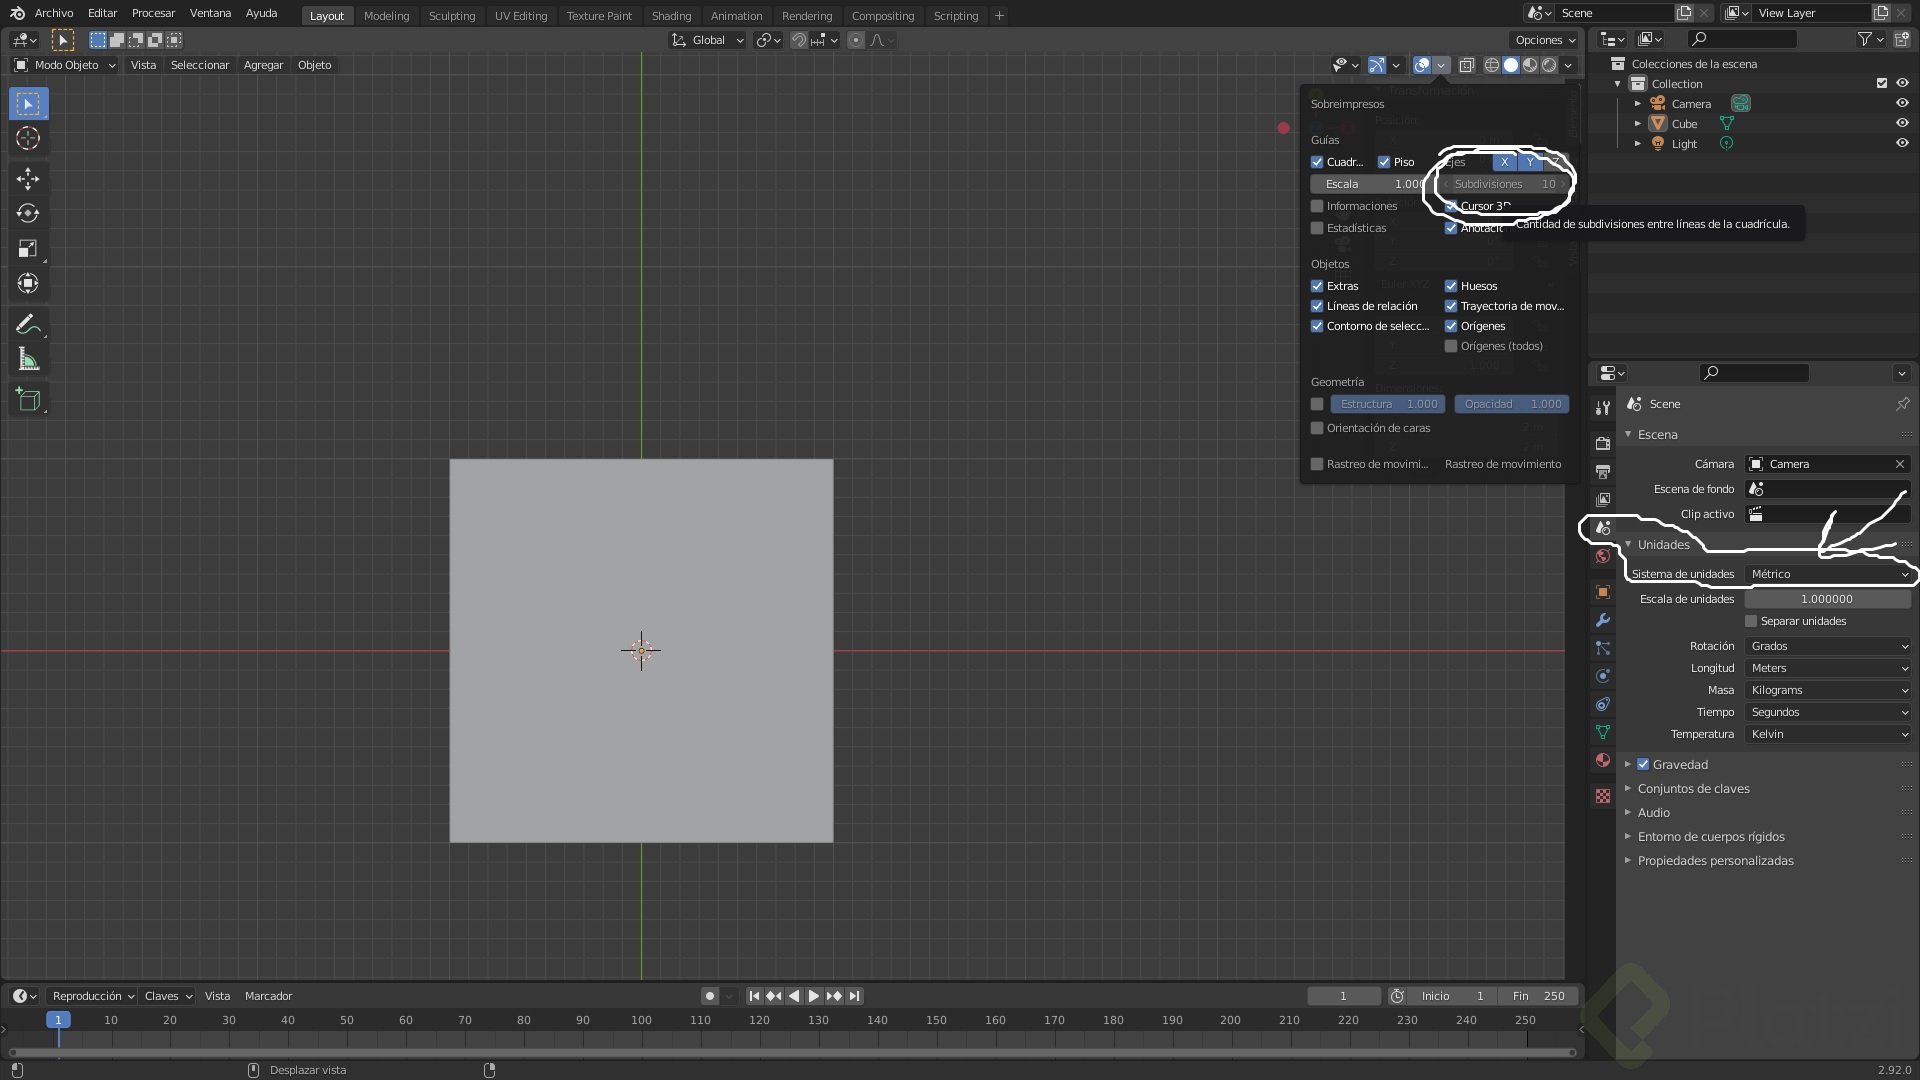Open the Longitud units dropdown
Viewport: 1920px width, 1080px height.
click(x=1828, y=668)
